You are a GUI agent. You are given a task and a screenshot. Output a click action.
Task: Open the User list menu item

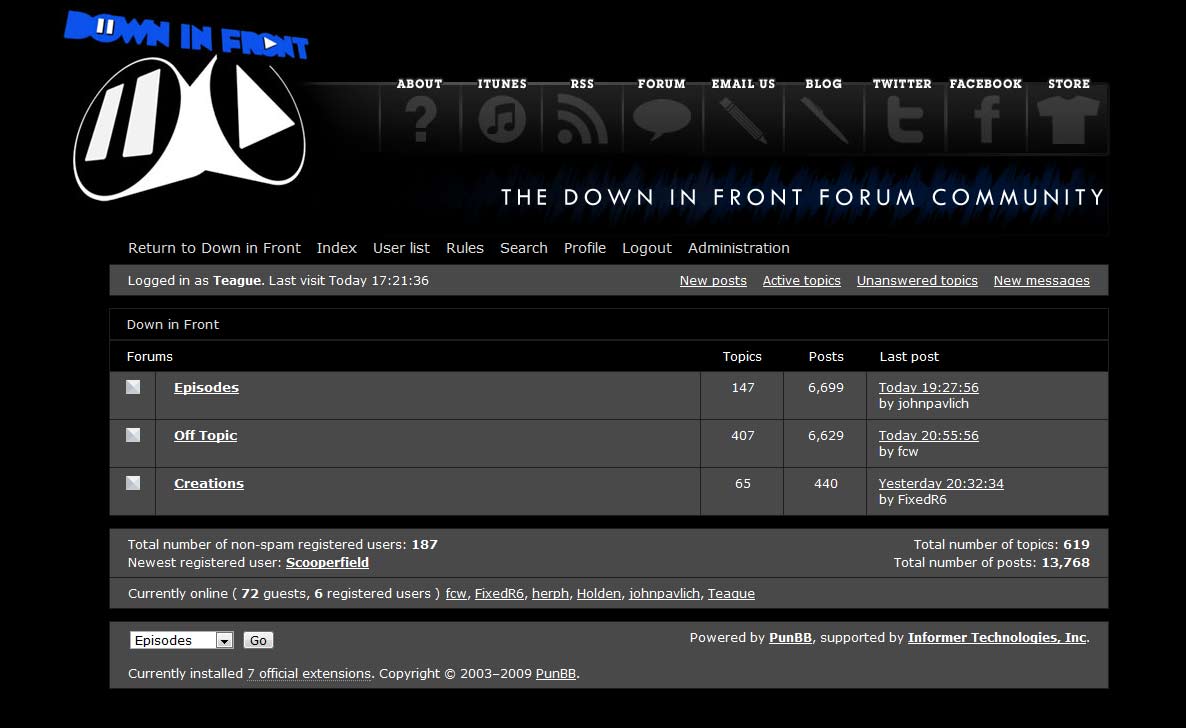(401, 248)
